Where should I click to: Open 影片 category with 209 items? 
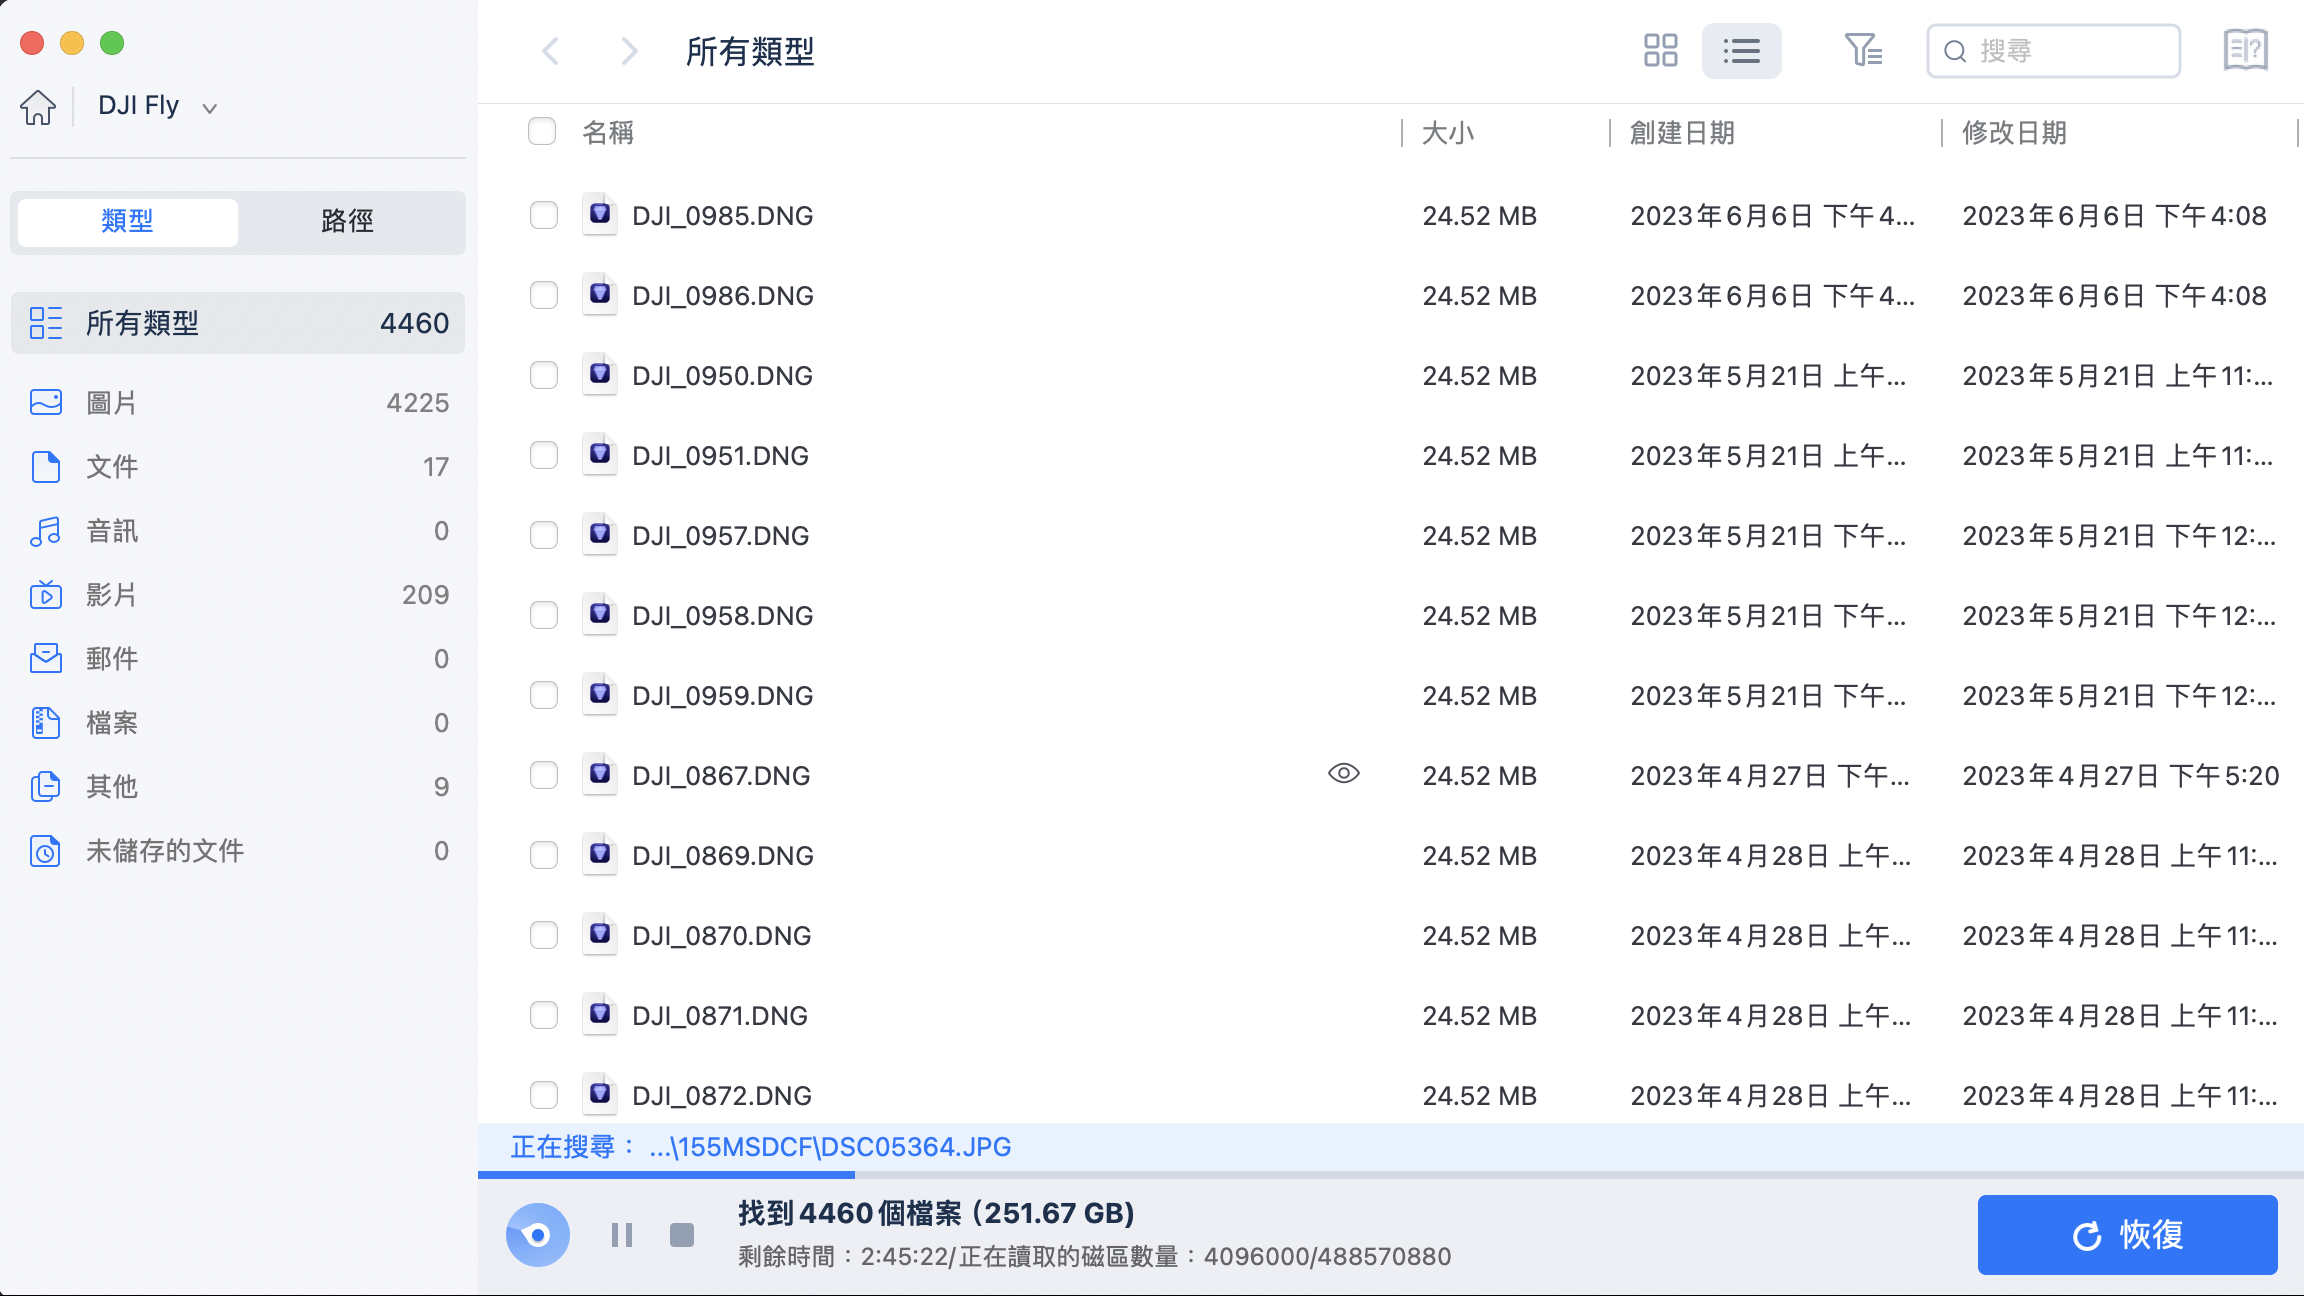[x=238, y=595]
